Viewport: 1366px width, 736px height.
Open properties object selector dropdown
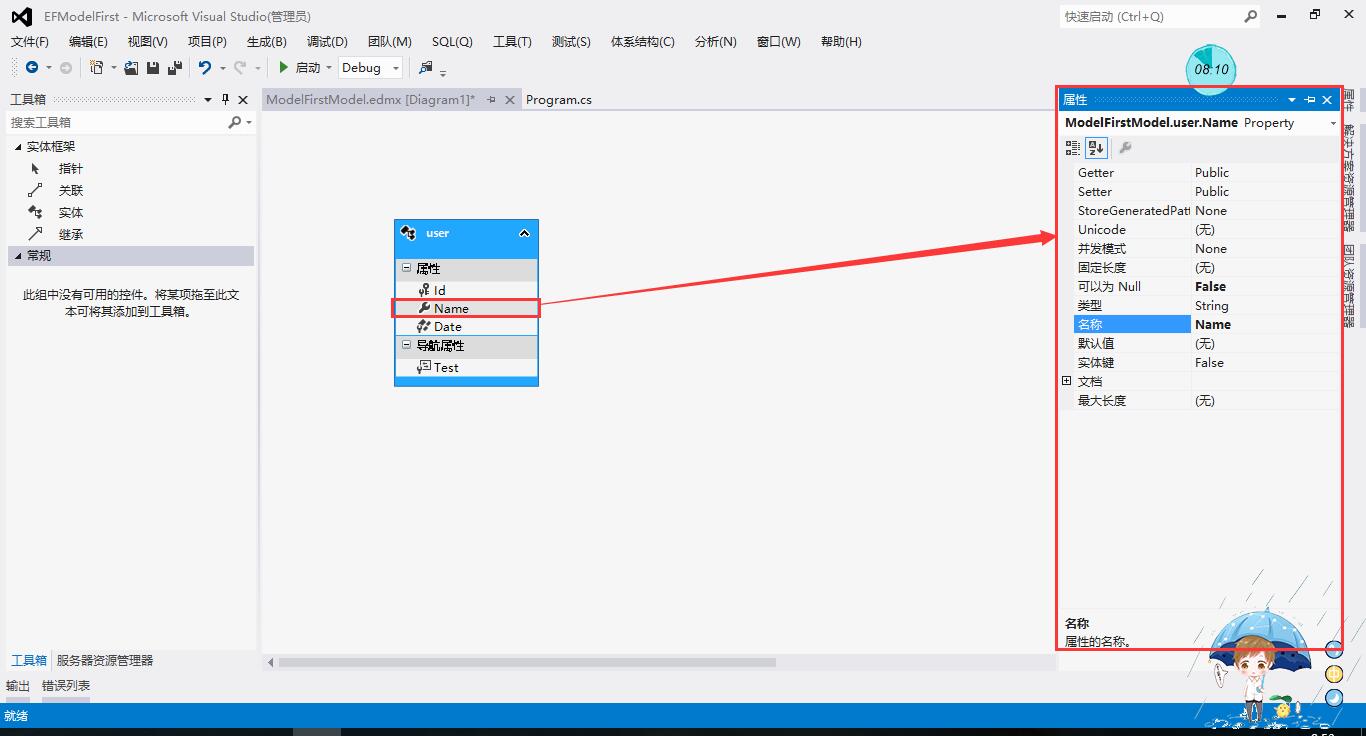(x=1333, y=123)
